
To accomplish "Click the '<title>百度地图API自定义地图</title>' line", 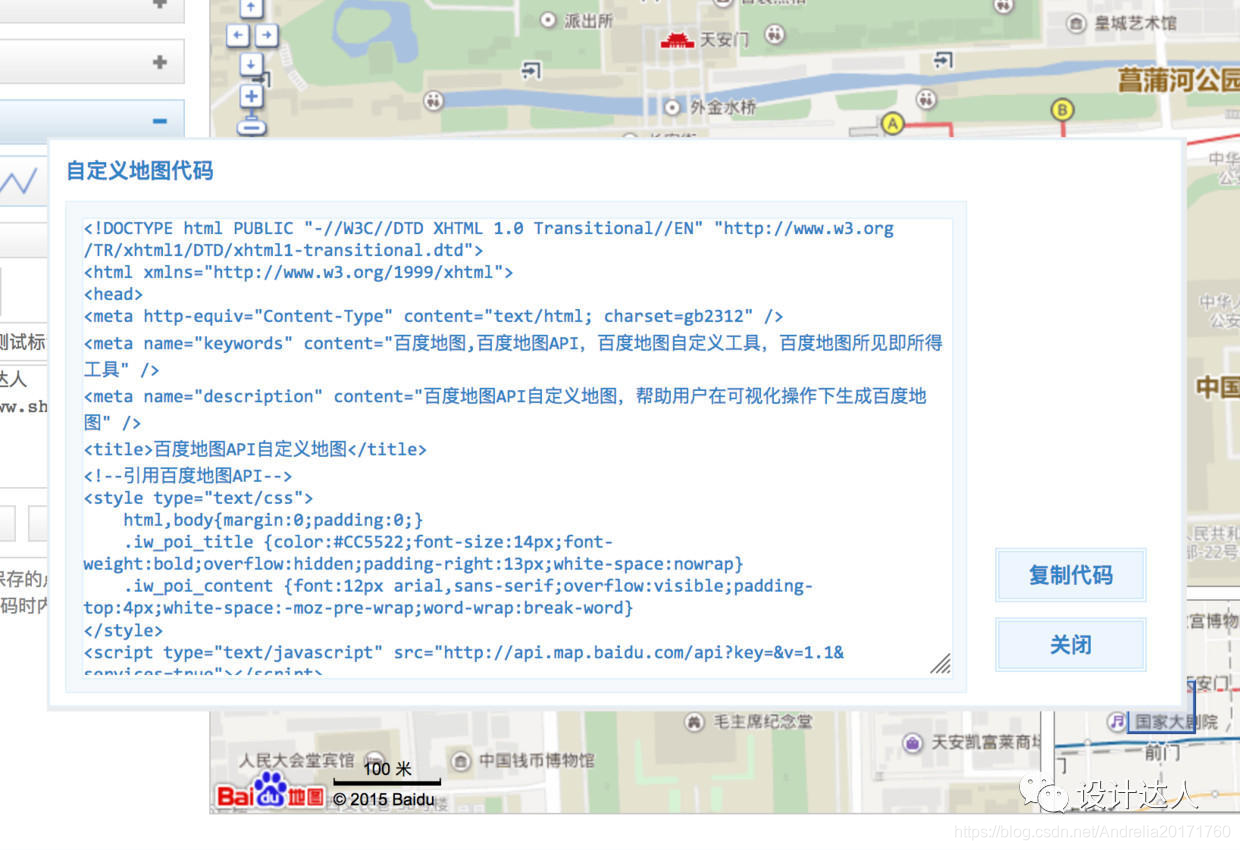I will (x=255, y=449).
